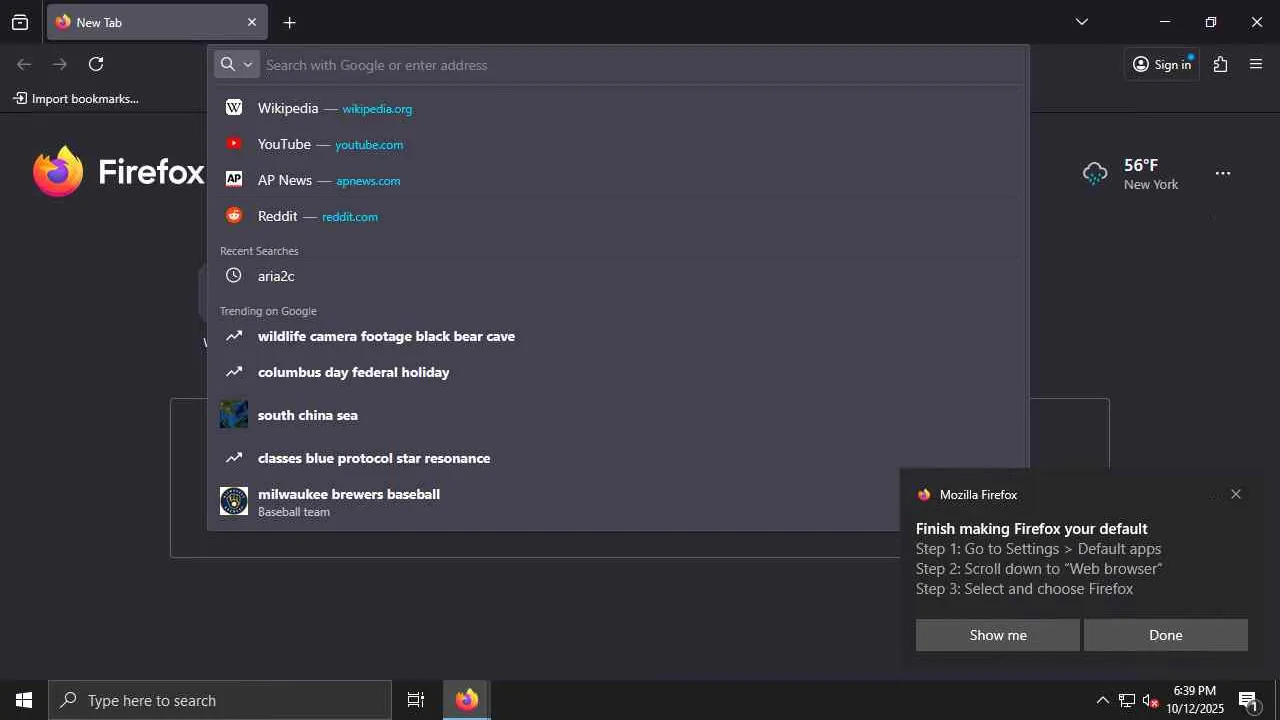Choose the Wikipedia suggestion
This screenshot has height=720, width=1280.
pos(618,108)
